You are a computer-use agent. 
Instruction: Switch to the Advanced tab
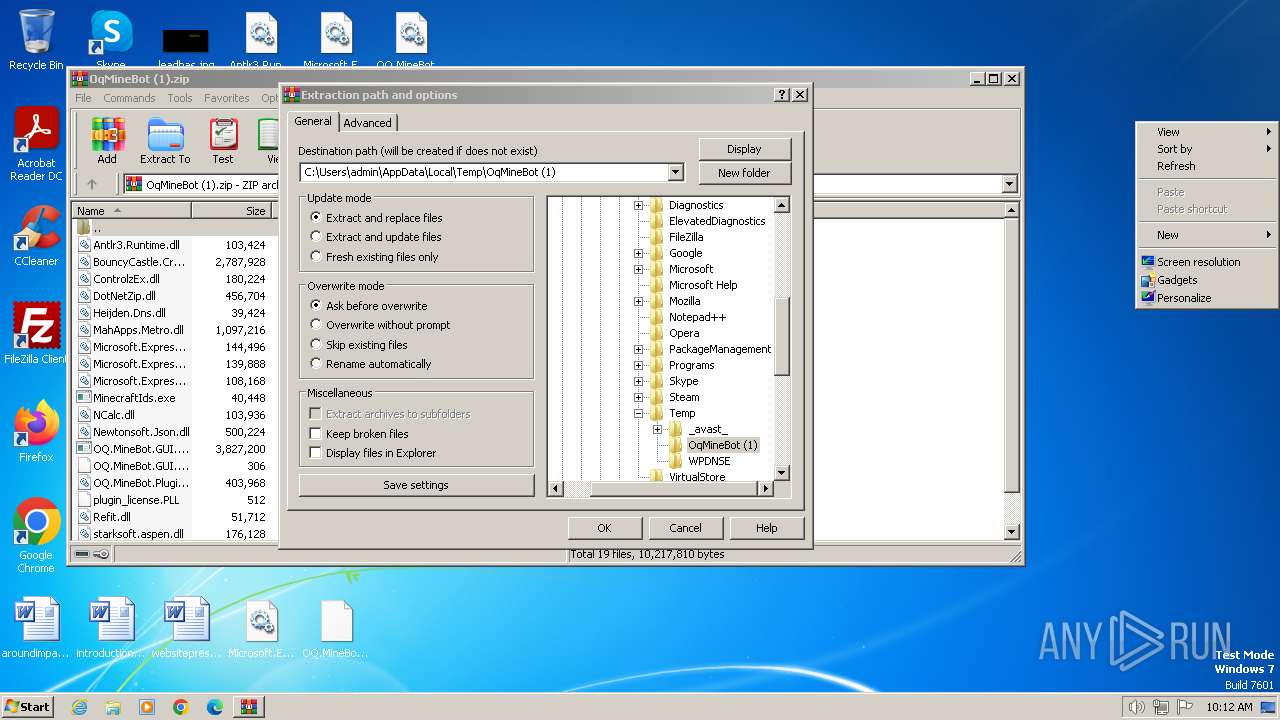tap(368, 123)
